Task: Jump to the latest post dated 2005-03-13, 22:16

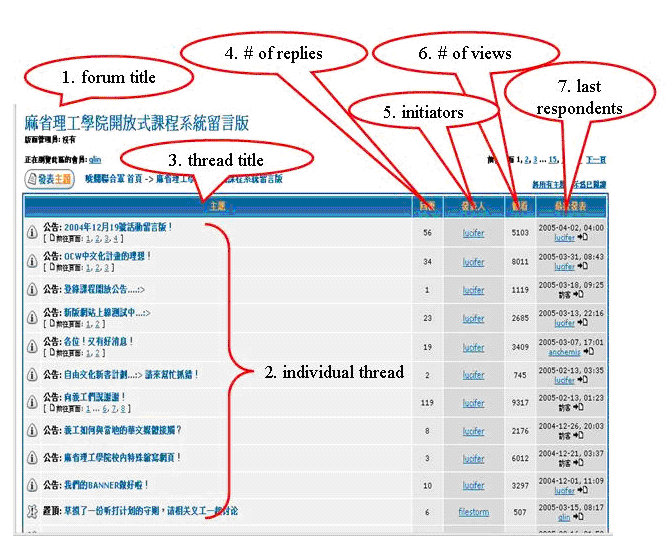Action: pyautogui.click(x=583, y=322)
